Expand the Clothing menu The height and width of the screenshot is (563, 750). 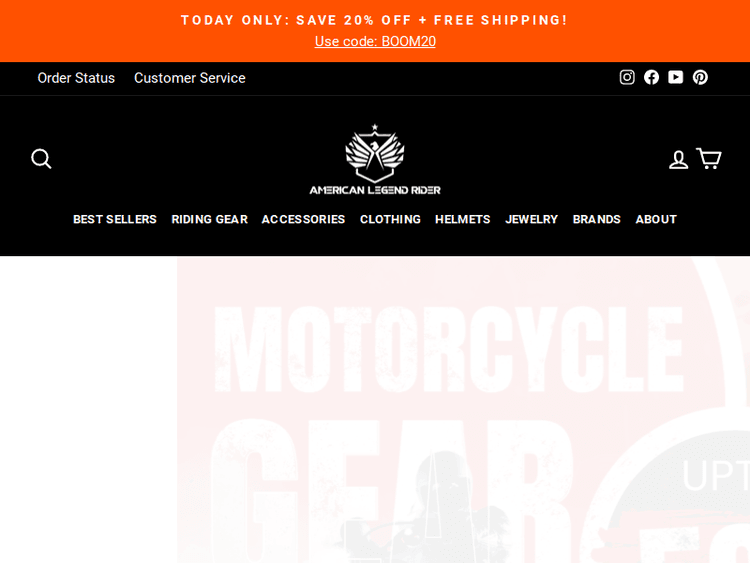(390, 219)
